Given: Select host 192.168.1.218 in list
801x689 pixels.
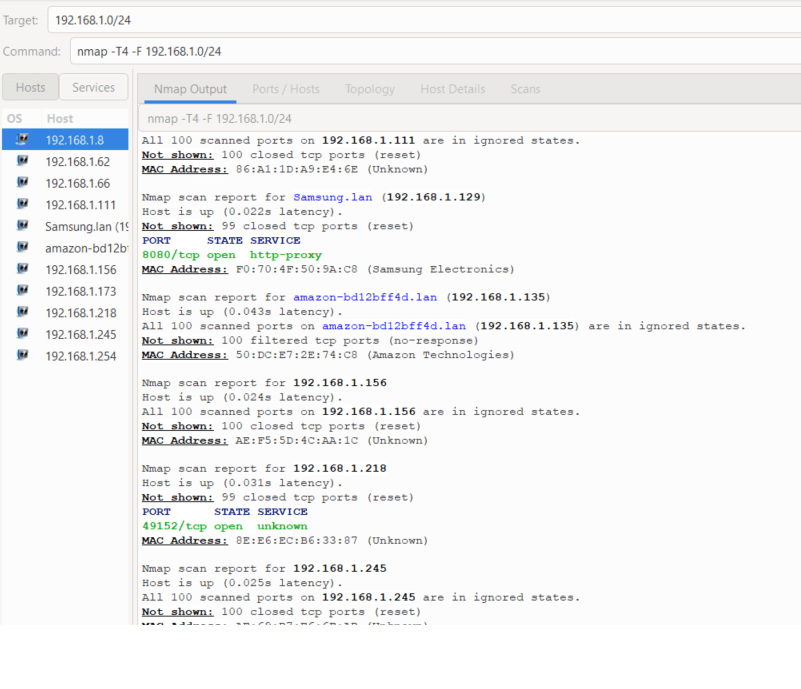Looking at the screenshot, I should click(x=65, y=313).
